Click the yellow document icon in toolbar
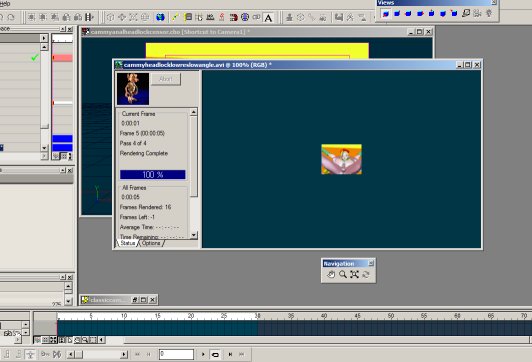 tap(188, 17)
